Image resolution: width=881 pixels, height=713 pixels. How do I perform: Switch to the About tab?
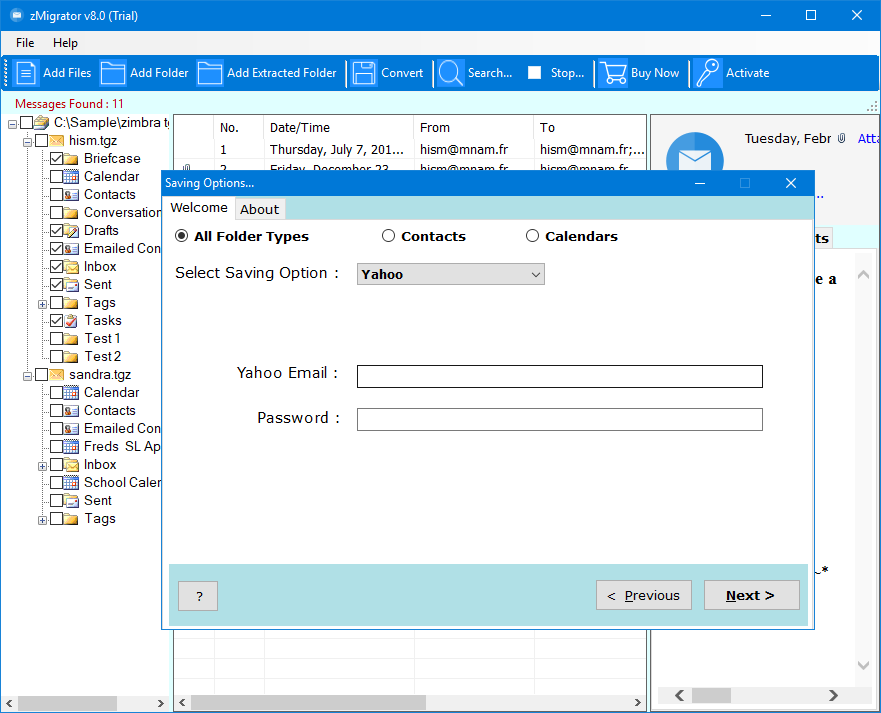tap(260, 209)
